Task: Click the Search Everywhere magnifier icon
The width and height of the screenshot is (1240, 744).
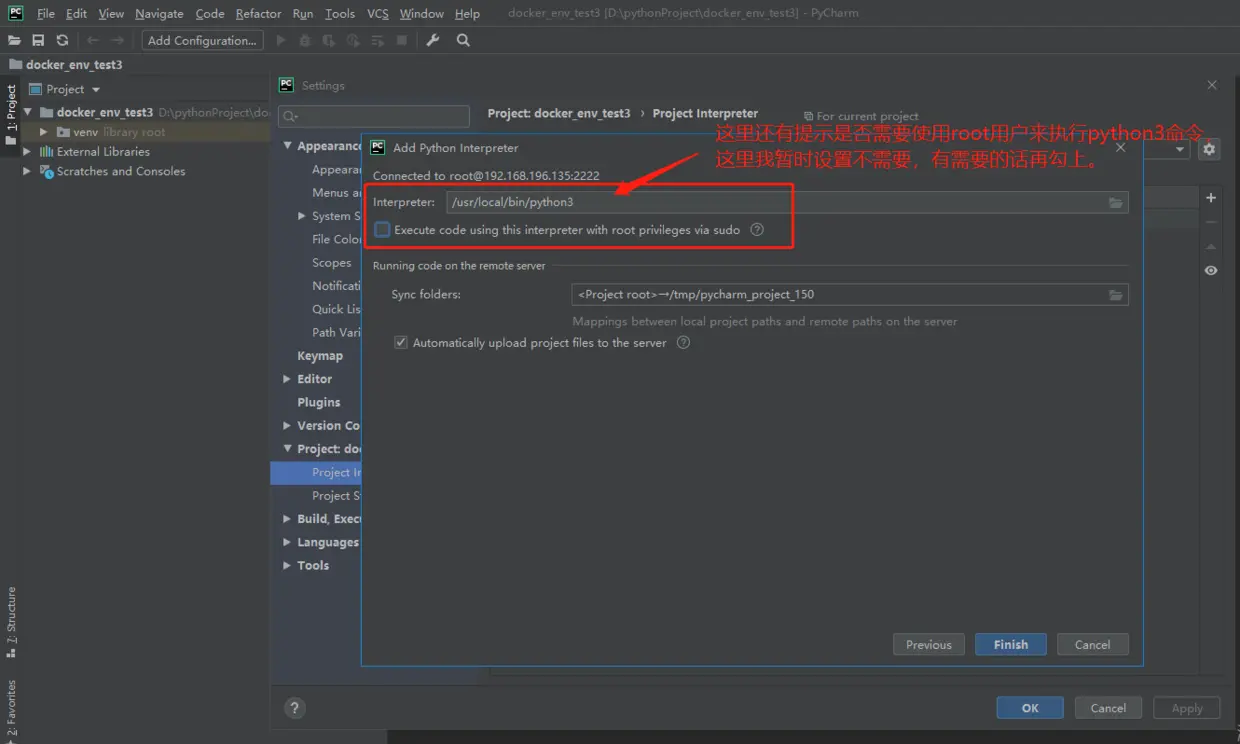Action: click(463, 40)
